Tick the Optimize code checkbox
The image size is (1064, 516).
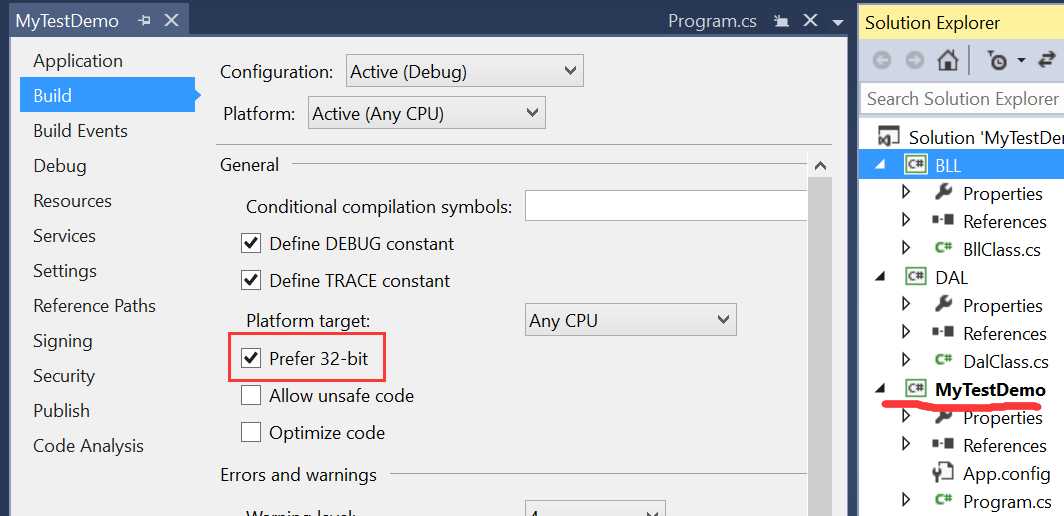tap(251, 432)
